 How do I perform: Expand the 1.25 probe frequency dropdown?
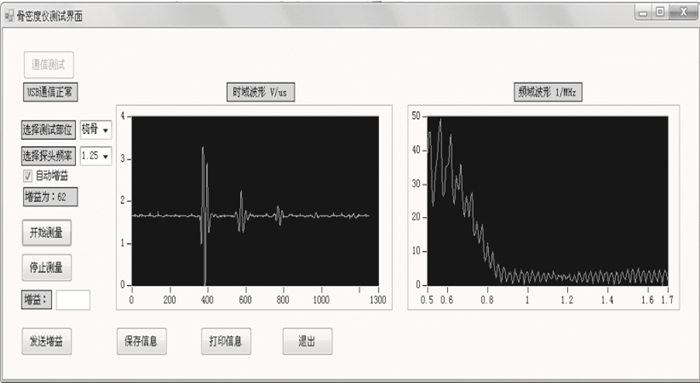click(x=96, y=156)
